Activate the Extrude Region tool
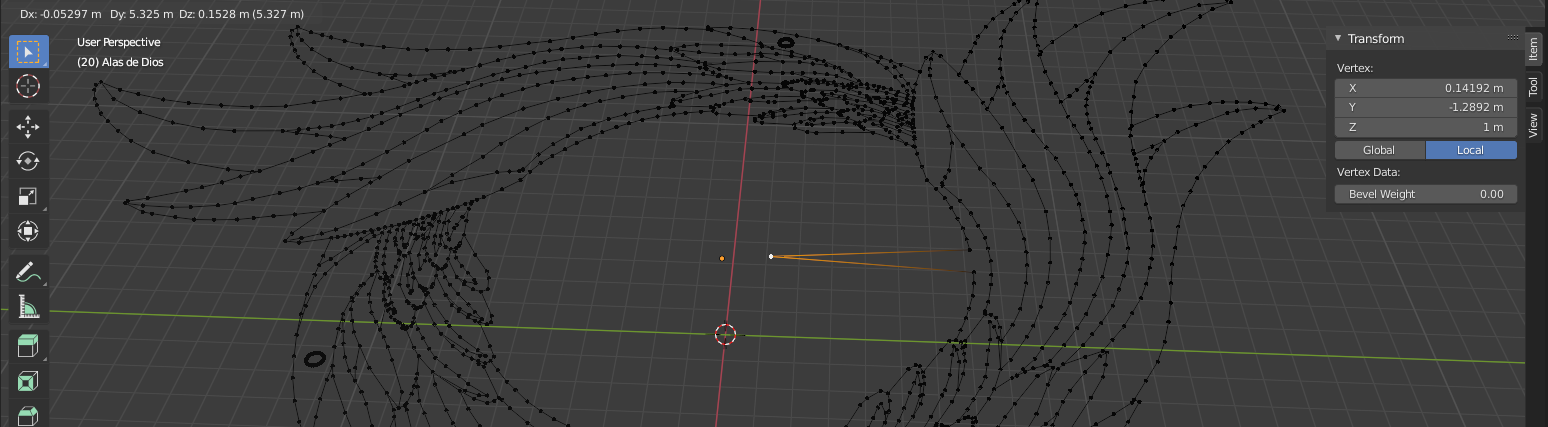The width and height of the screenshot is (1548, 427). (28, 346)
